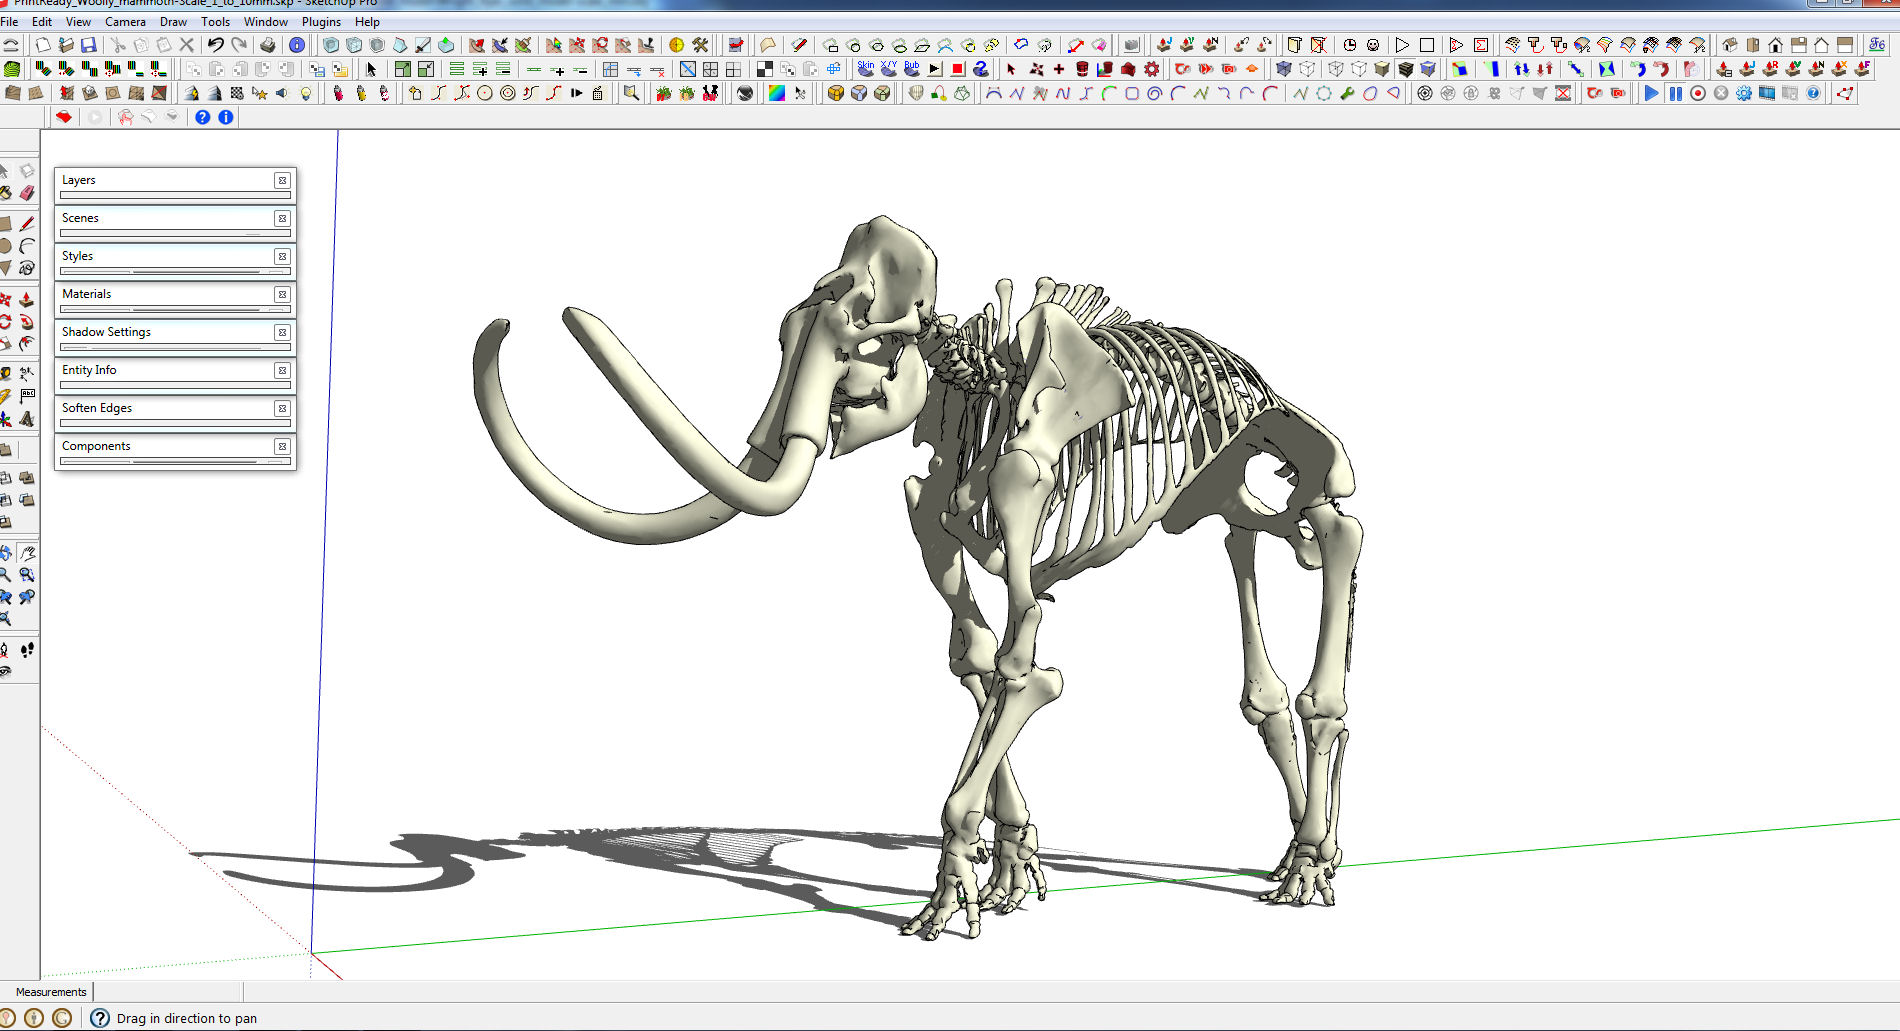
Task: Expand the Layers panel
Action: tap(166, 181)
